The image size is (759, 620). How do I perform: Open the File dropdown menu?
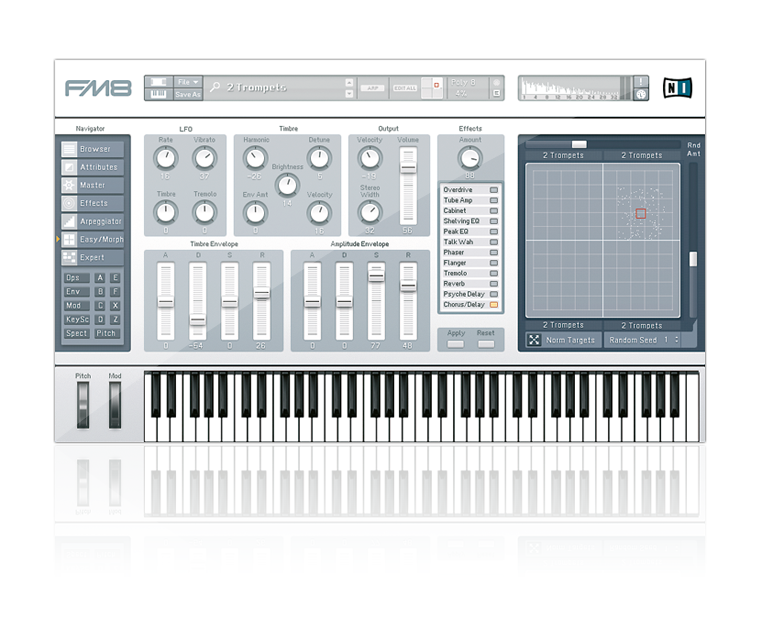187,82
